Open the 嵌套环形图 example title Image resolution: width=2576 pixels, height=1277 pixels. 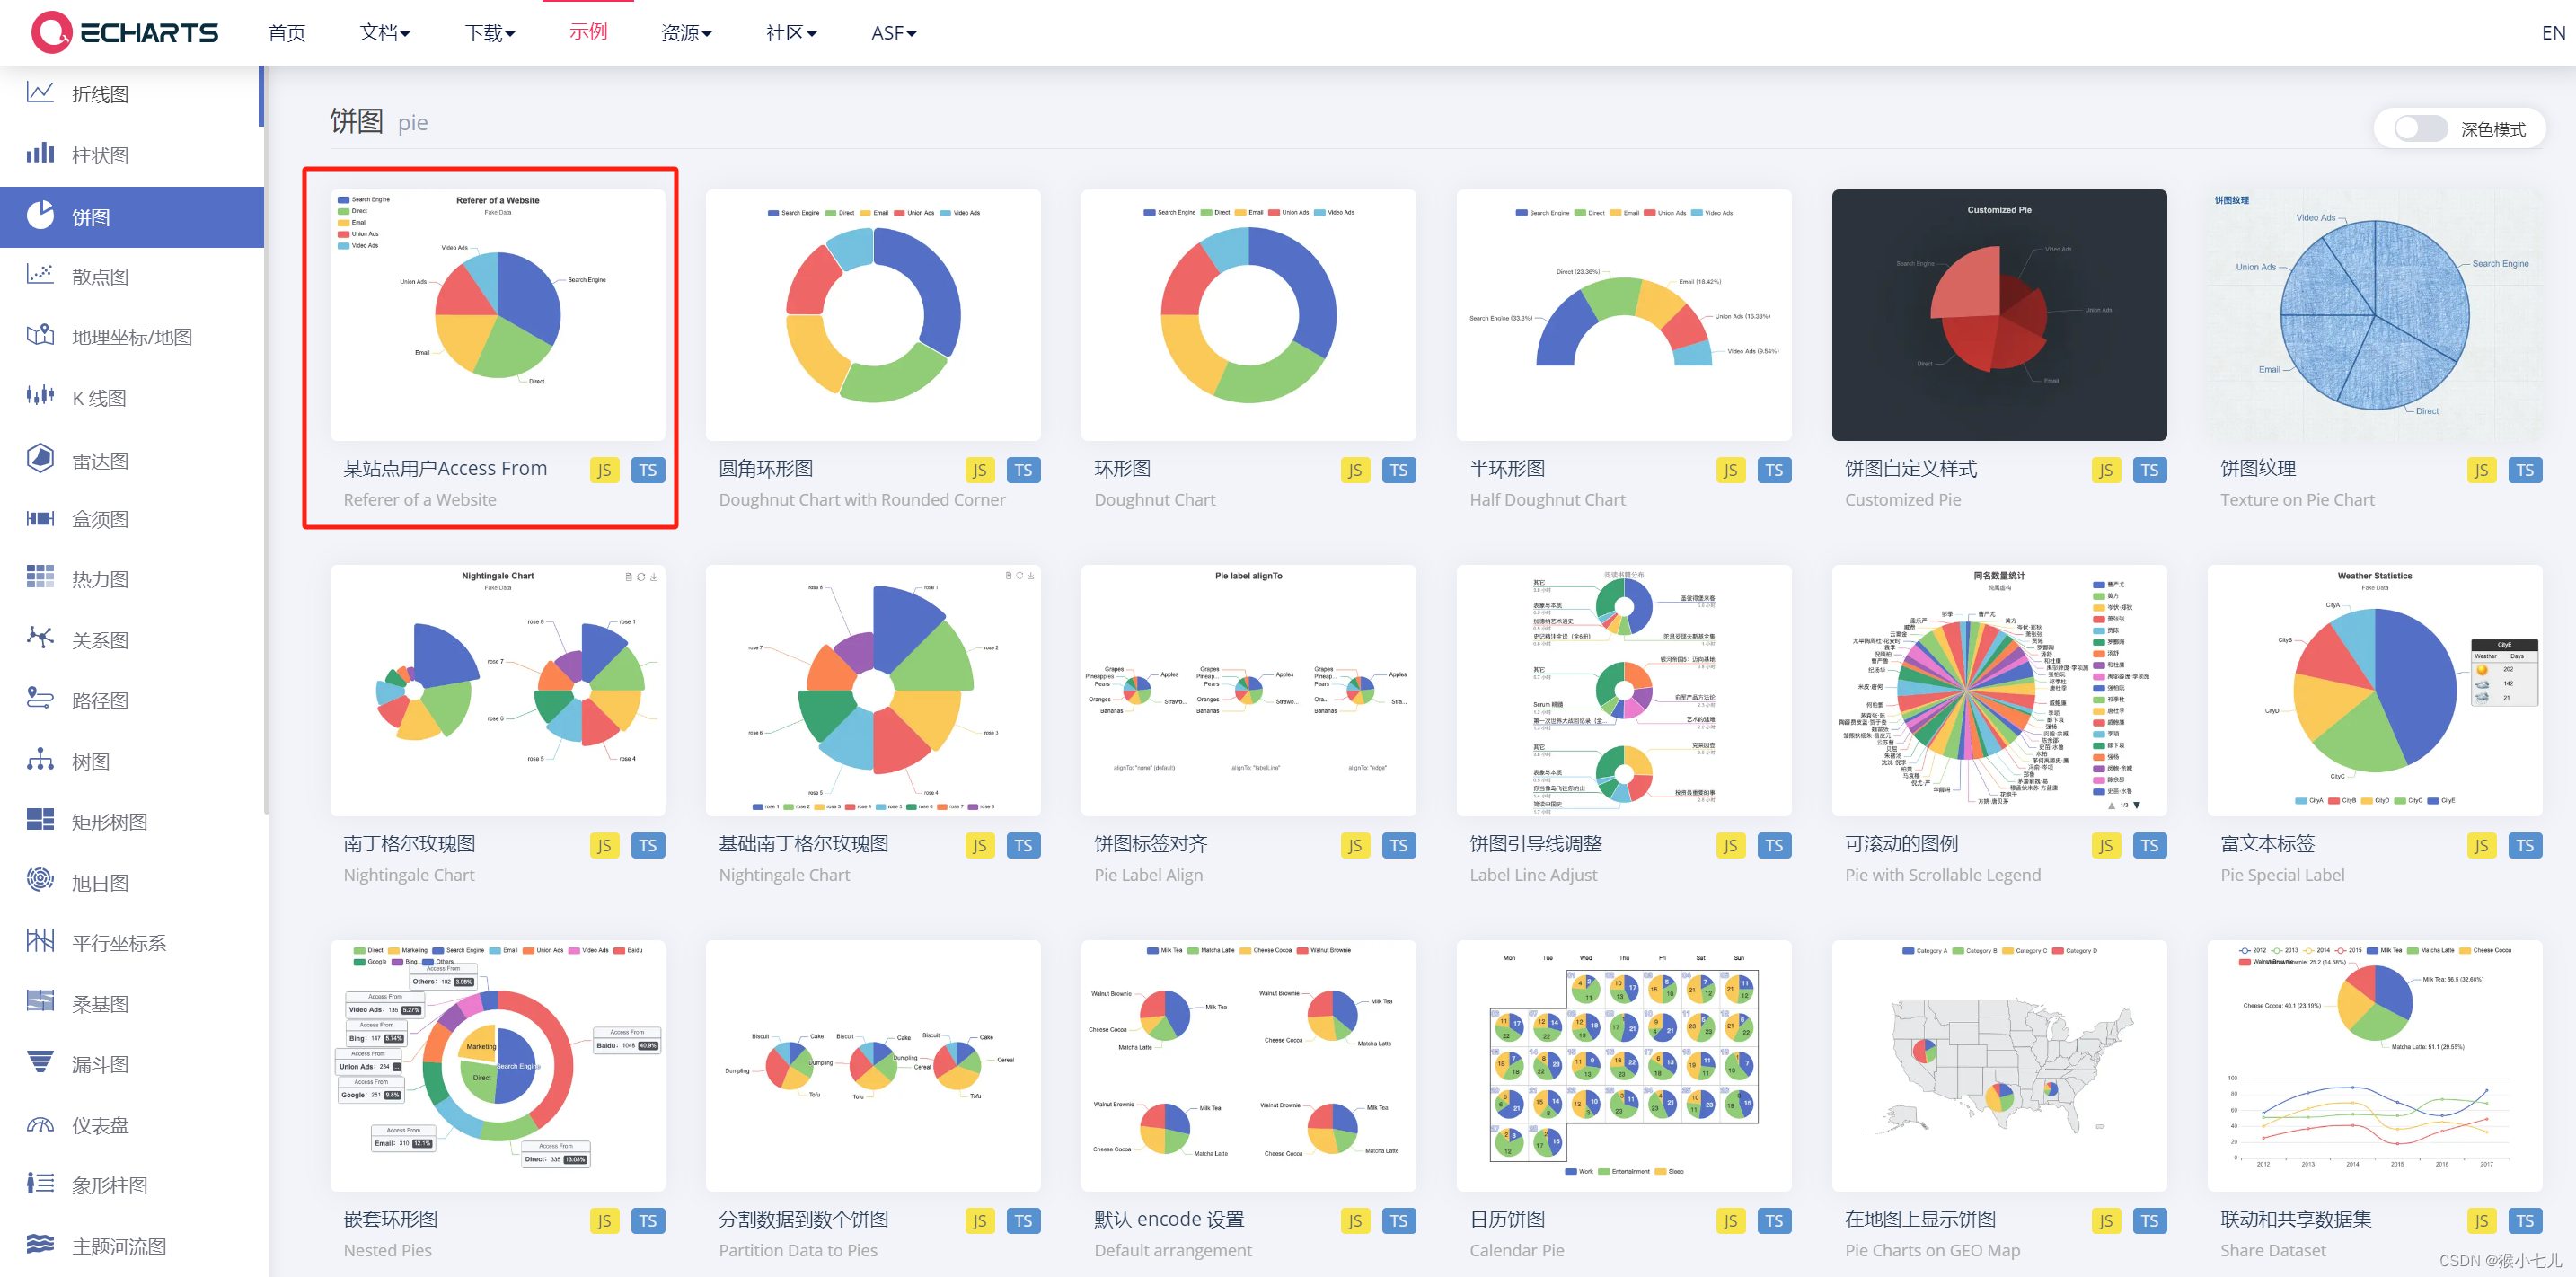point(390,1219)
